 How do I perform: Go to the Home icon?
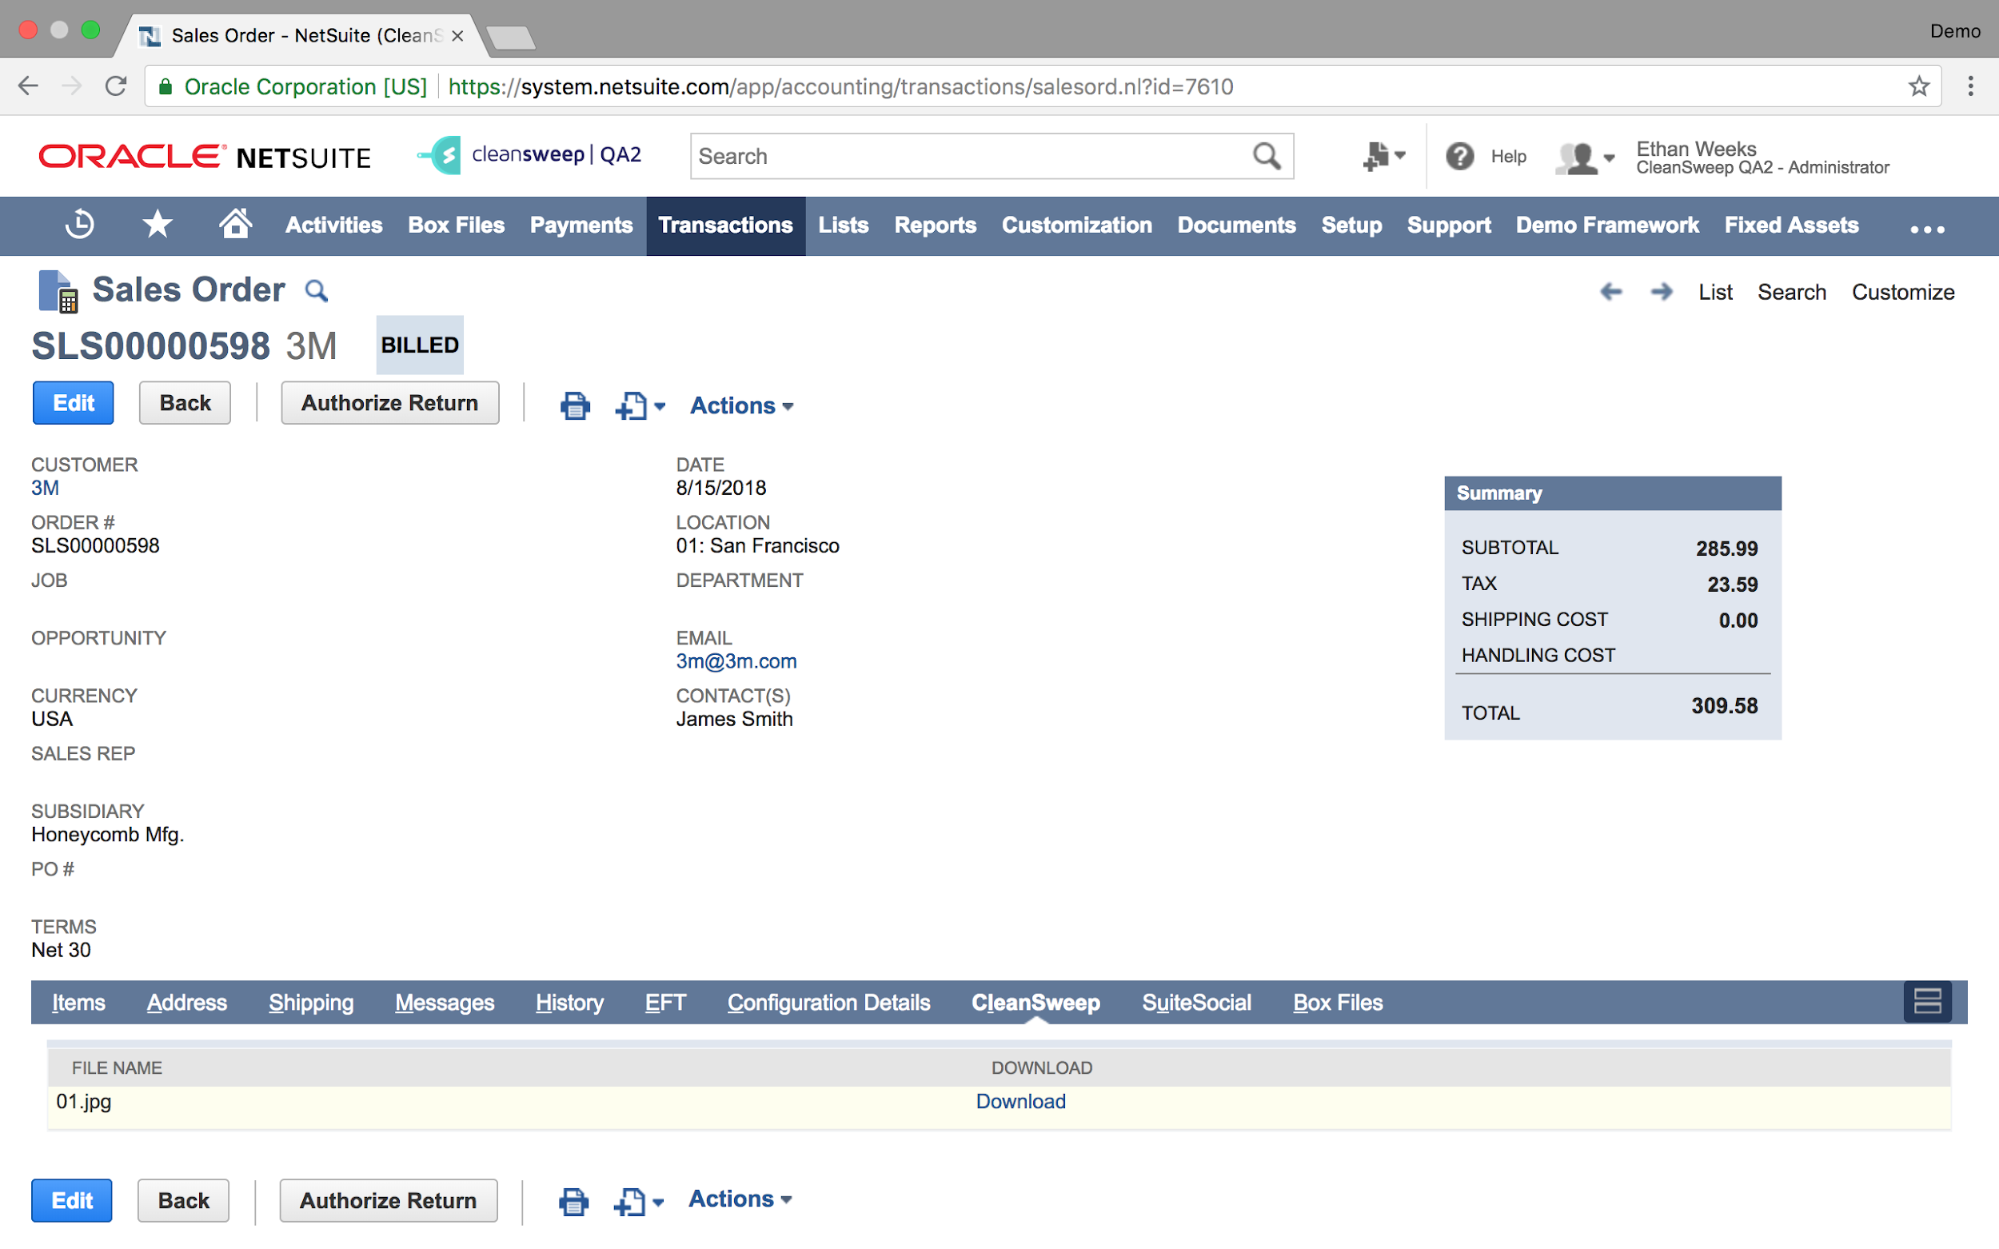(x=235, y=225)
